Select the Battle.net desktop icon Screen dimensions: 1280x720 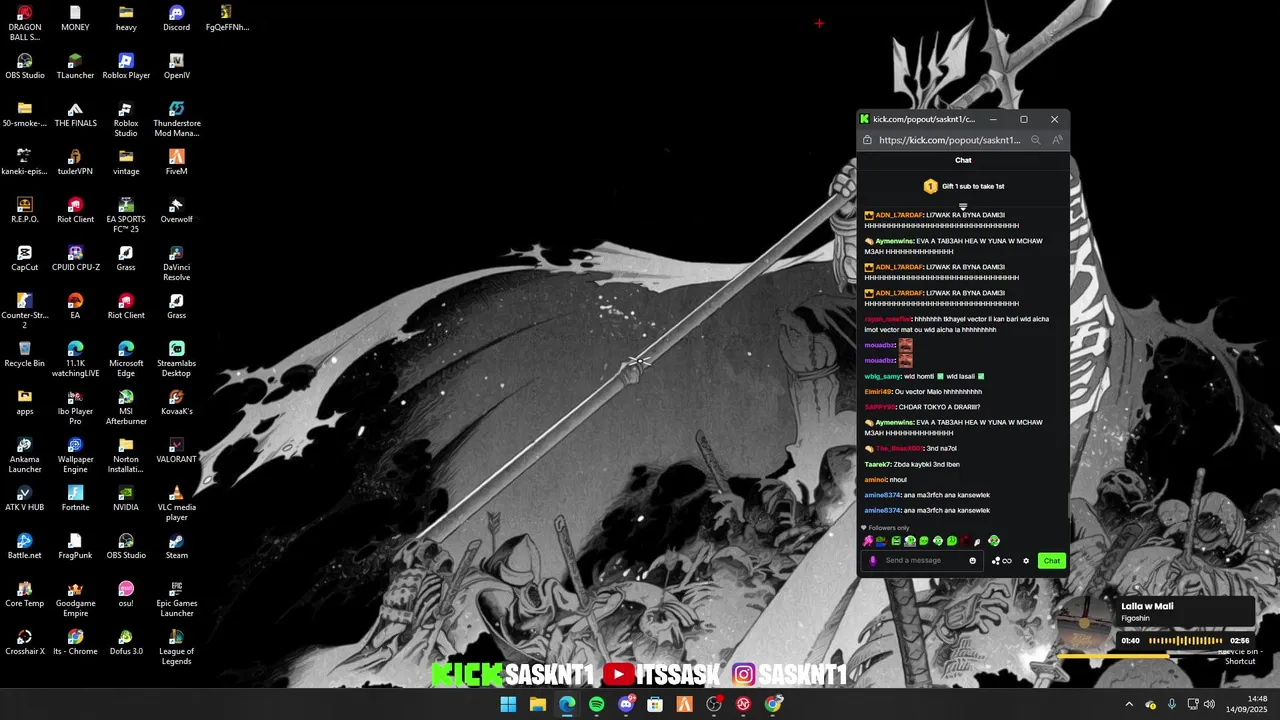click(25, 547)
